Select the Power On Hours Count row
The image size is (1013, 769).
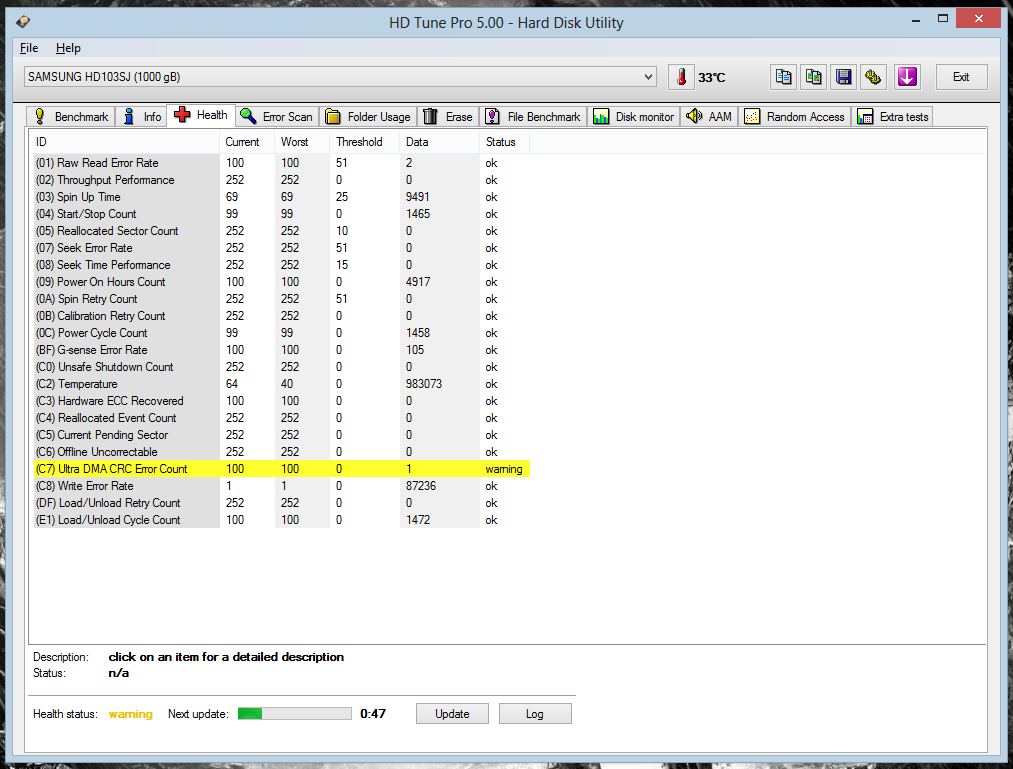(282, 282)
